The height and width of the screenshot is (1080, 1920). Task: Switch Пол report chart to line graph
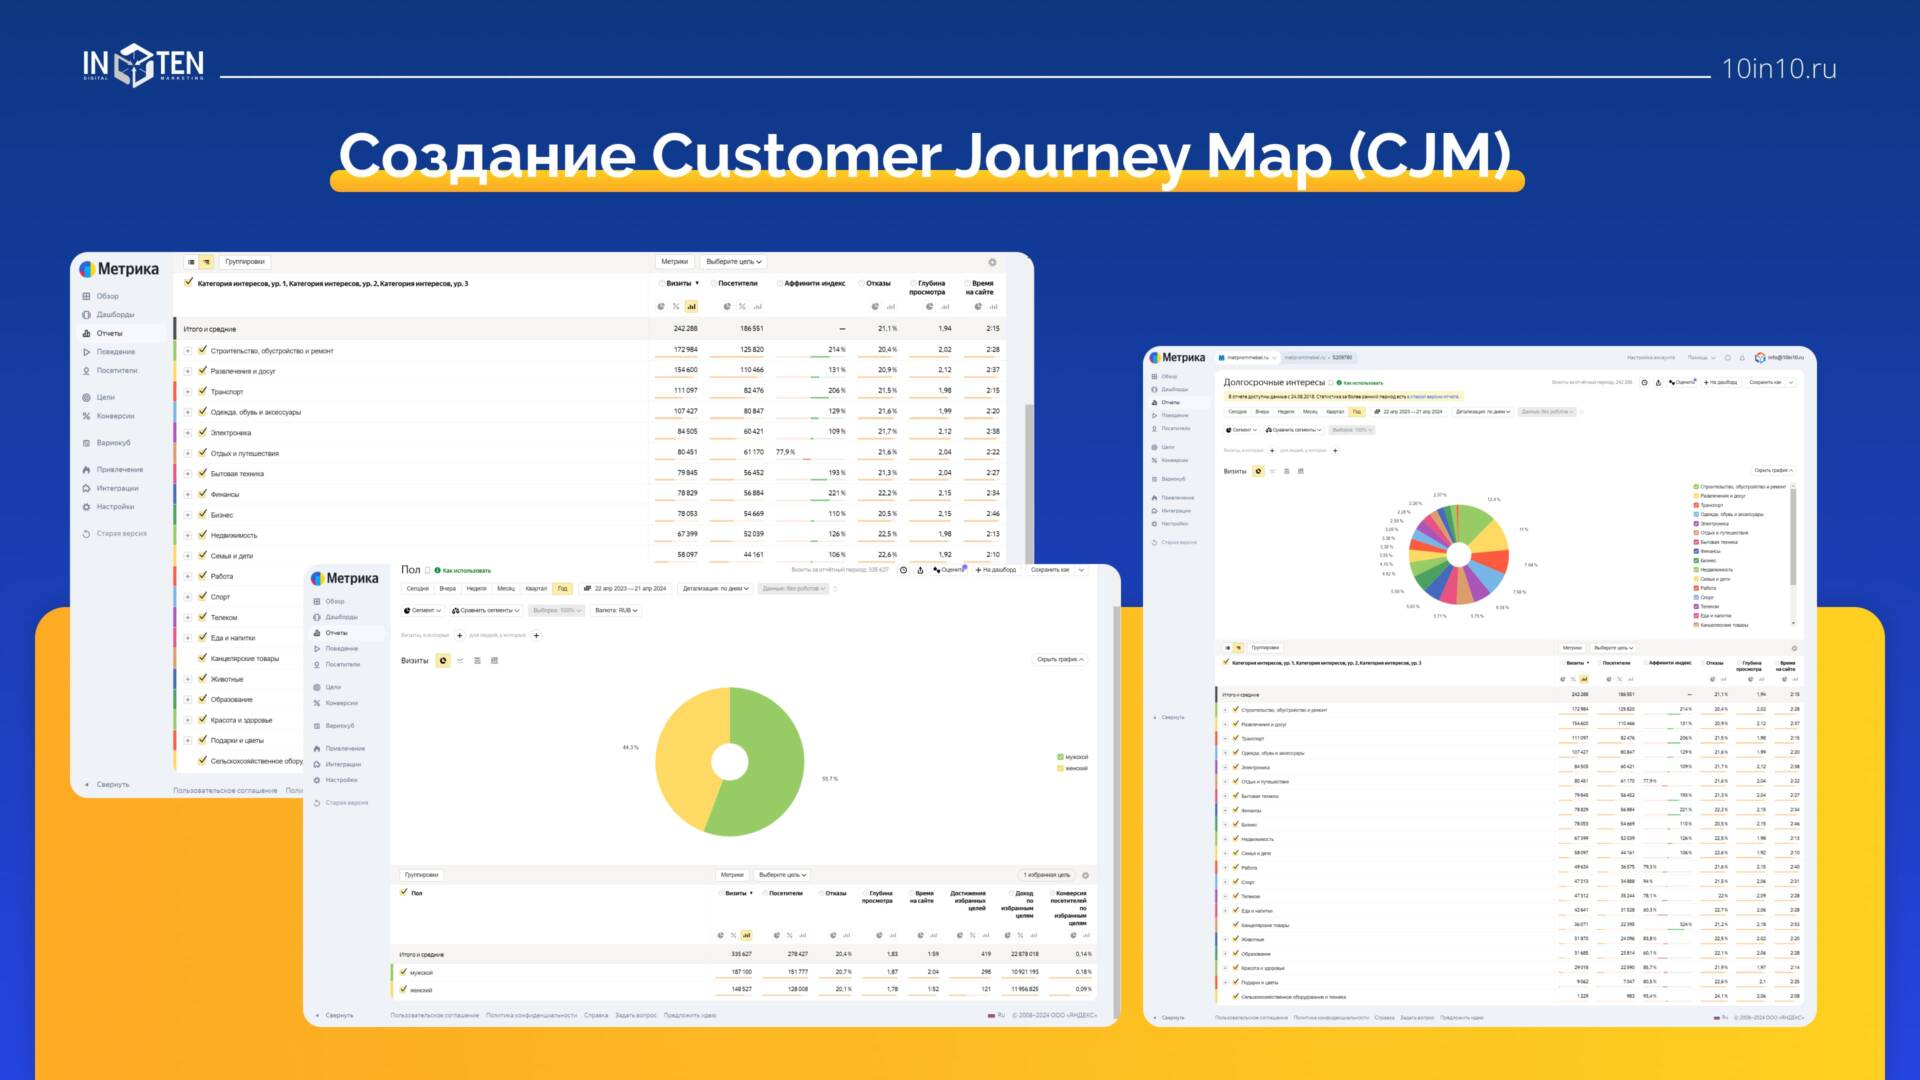pos(460,661)
